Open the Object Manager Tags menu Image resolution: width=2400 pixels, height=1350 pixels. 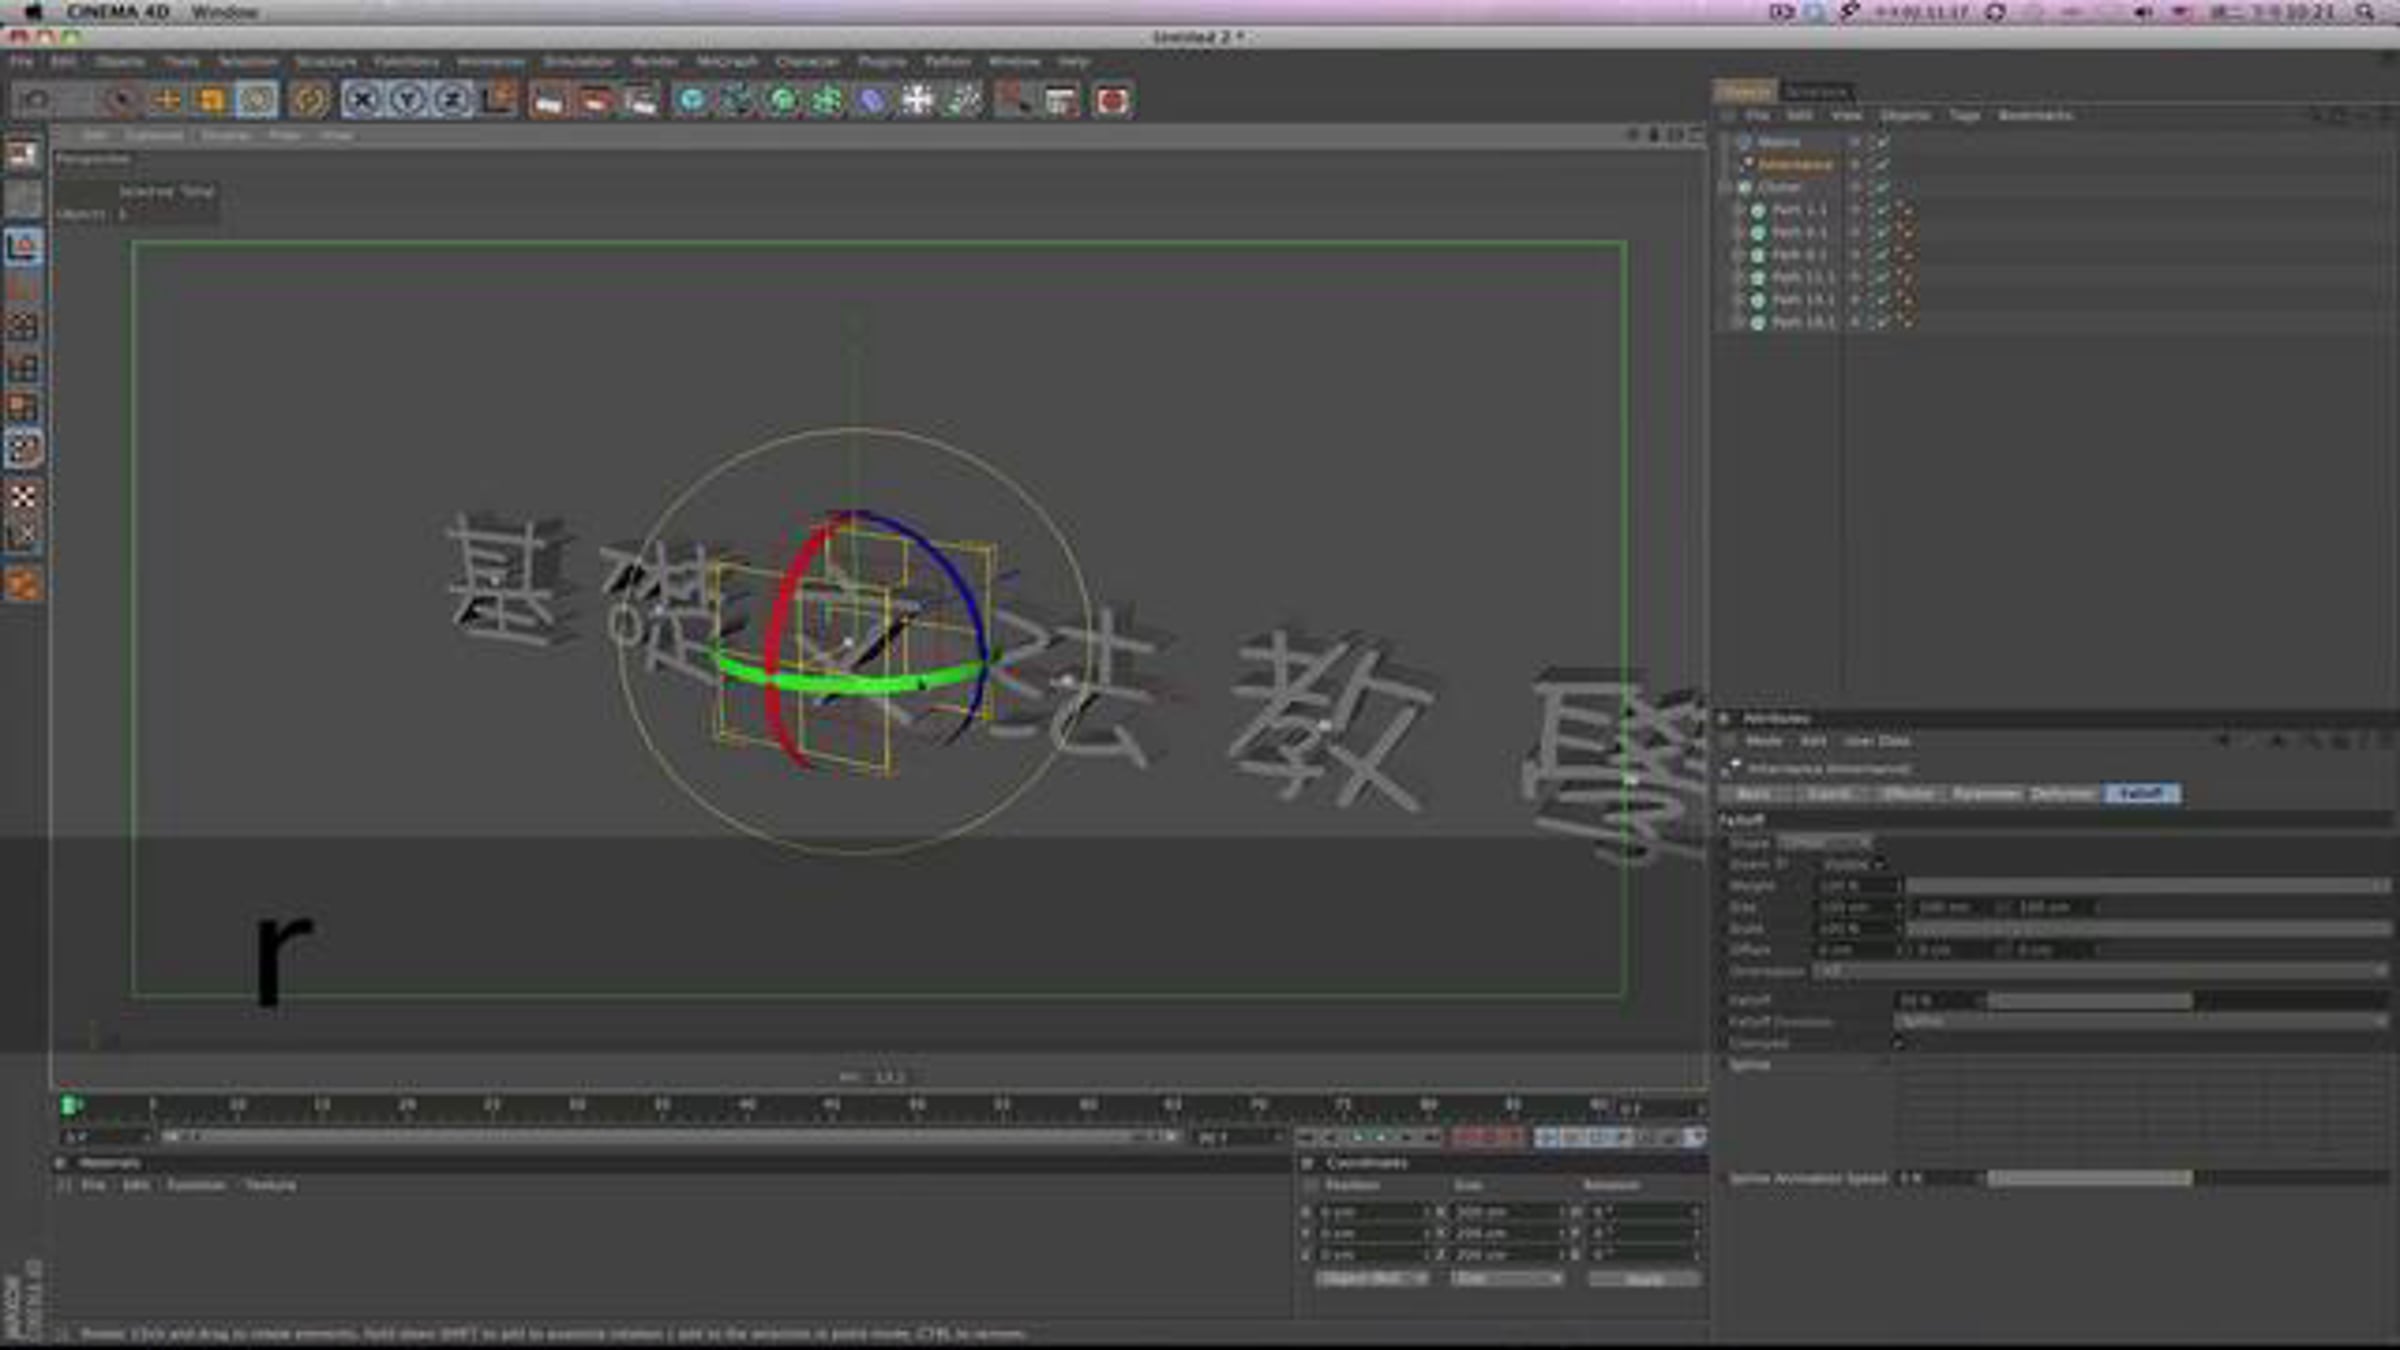tap(1964, 115)
